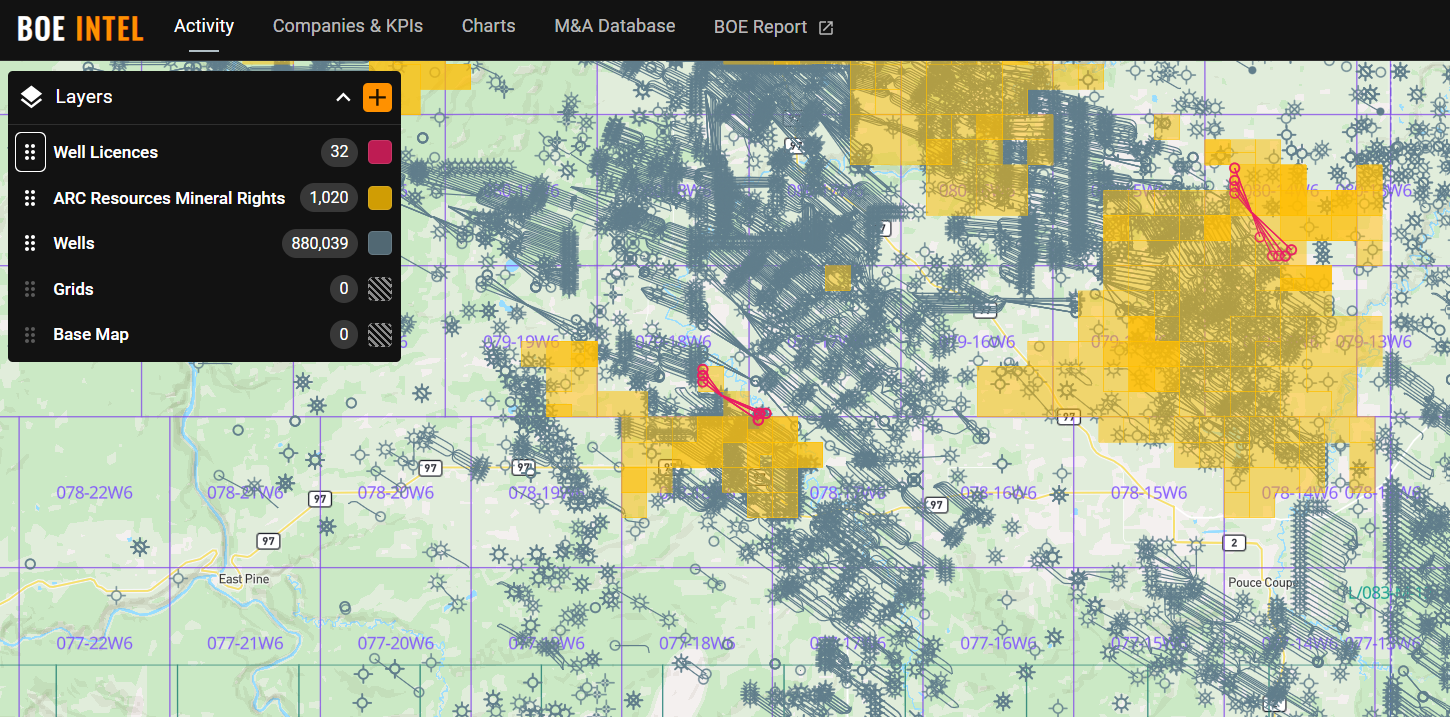Click the Pouce Coupe town label
Image resolution: width=1450 pixels, height=717 pixels.
[x=1262, y=582]
